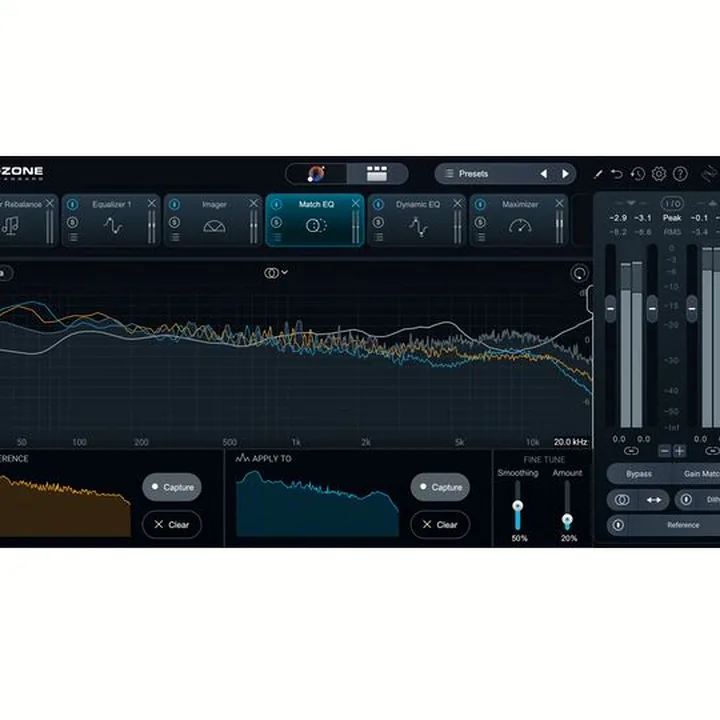
Task: Remove the Dynamic EQ module
Action: click(x=457, y=203)
